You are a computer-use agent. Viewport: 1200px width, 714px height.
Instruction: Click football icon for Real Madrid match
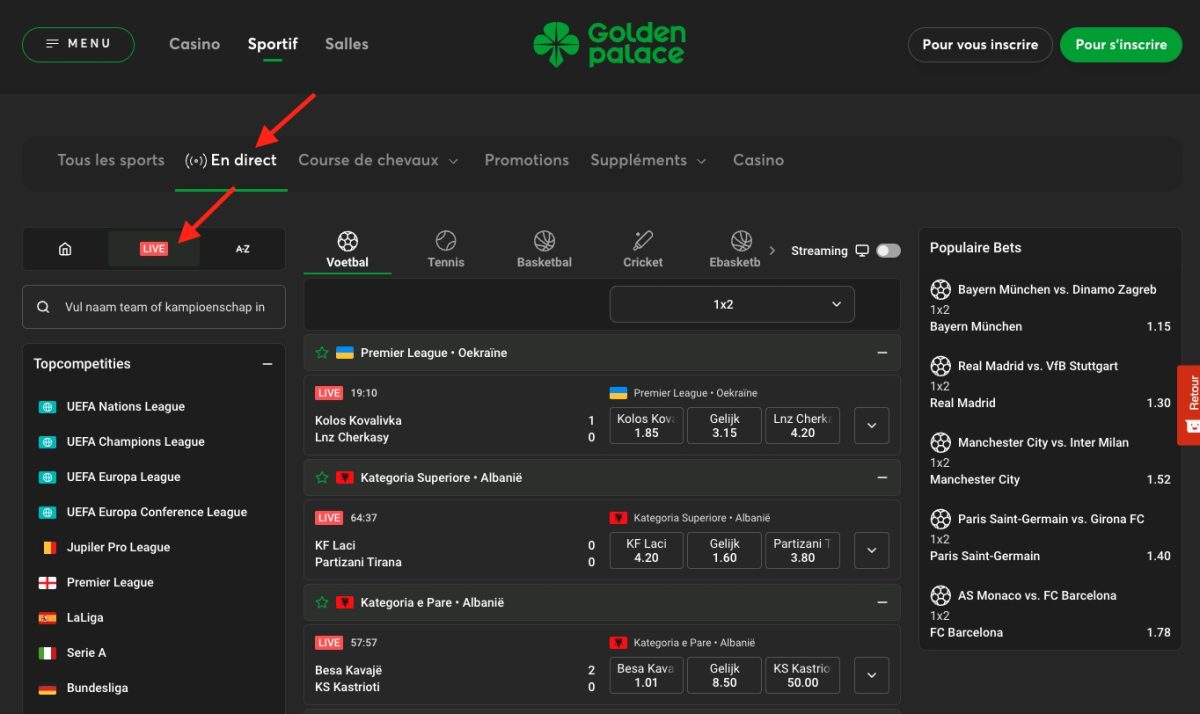point(941,366)
